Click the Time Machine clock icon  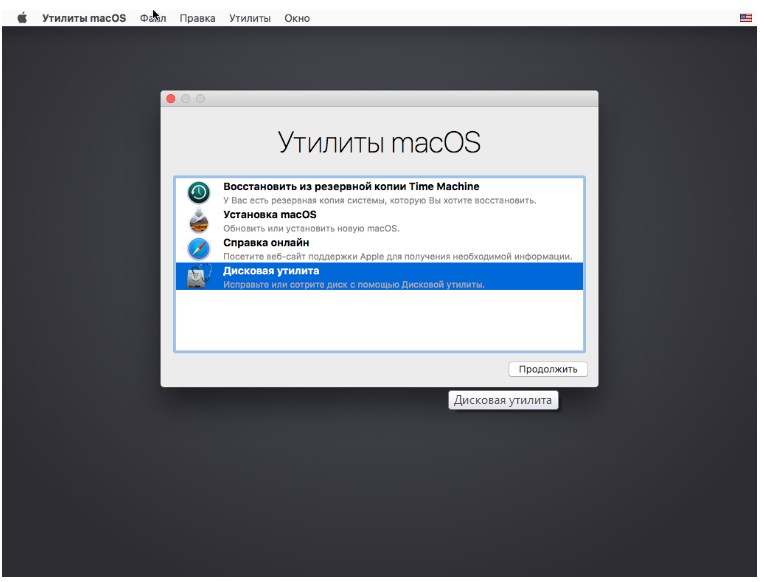[x=199, y=193]
